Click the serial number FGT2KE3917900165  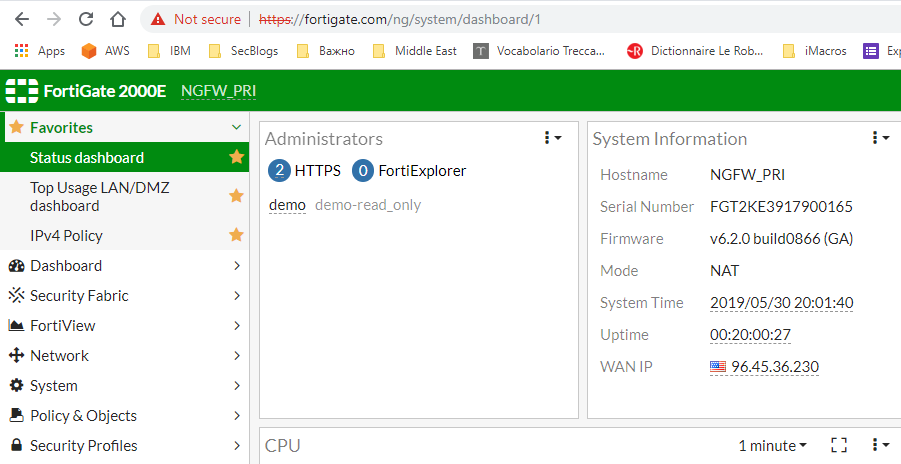781,207
